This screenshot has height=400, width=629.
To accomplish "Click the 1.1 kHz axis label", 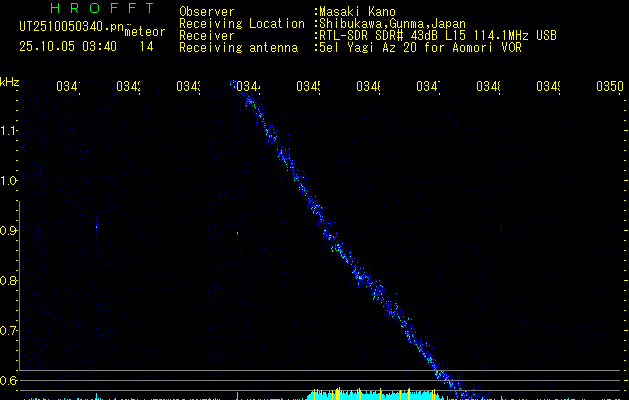I will [8, 130].
